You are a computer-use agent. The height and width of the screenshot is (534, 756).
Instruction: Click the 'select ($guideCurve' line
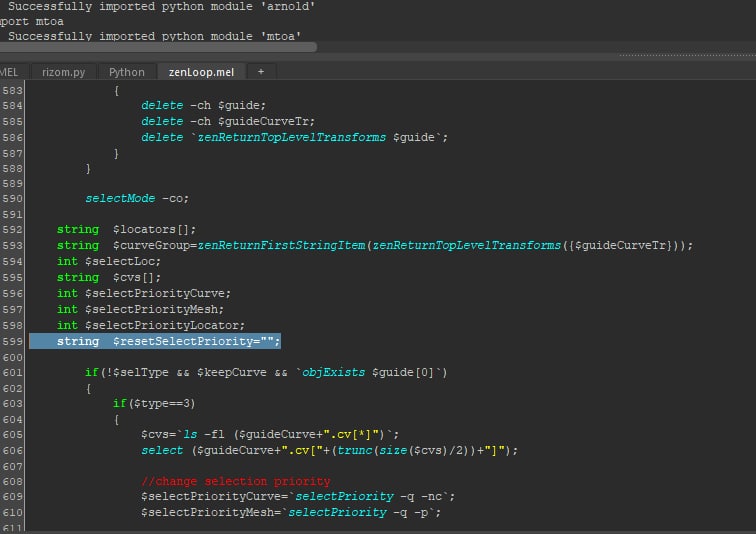(329, 451)
